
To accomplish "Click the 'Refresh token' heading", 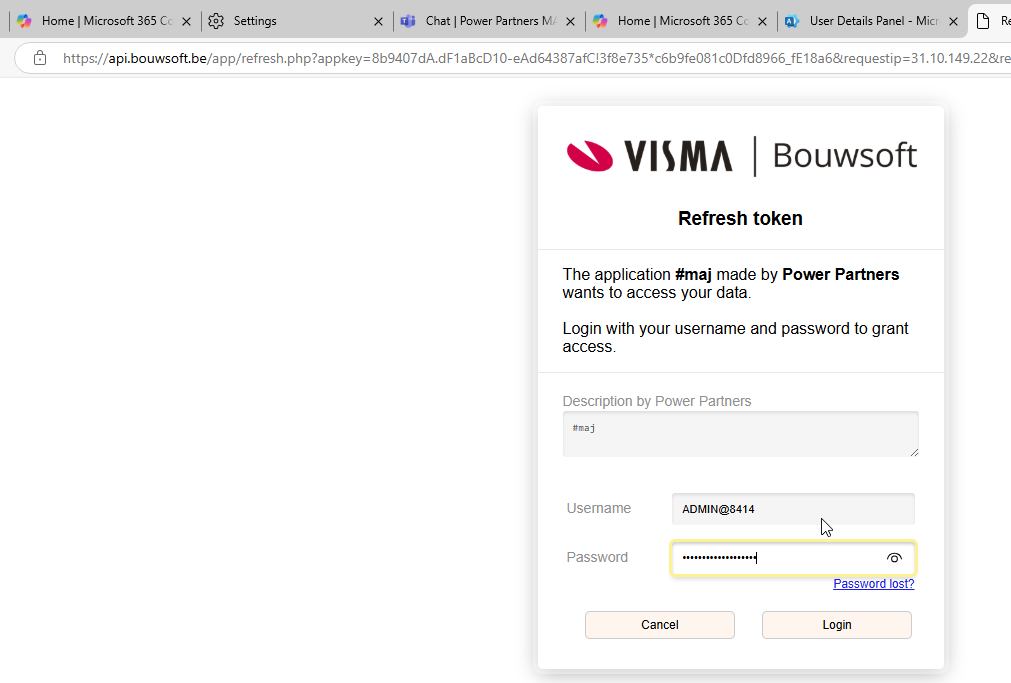I will pyautogui.click(x=740, y=218).
